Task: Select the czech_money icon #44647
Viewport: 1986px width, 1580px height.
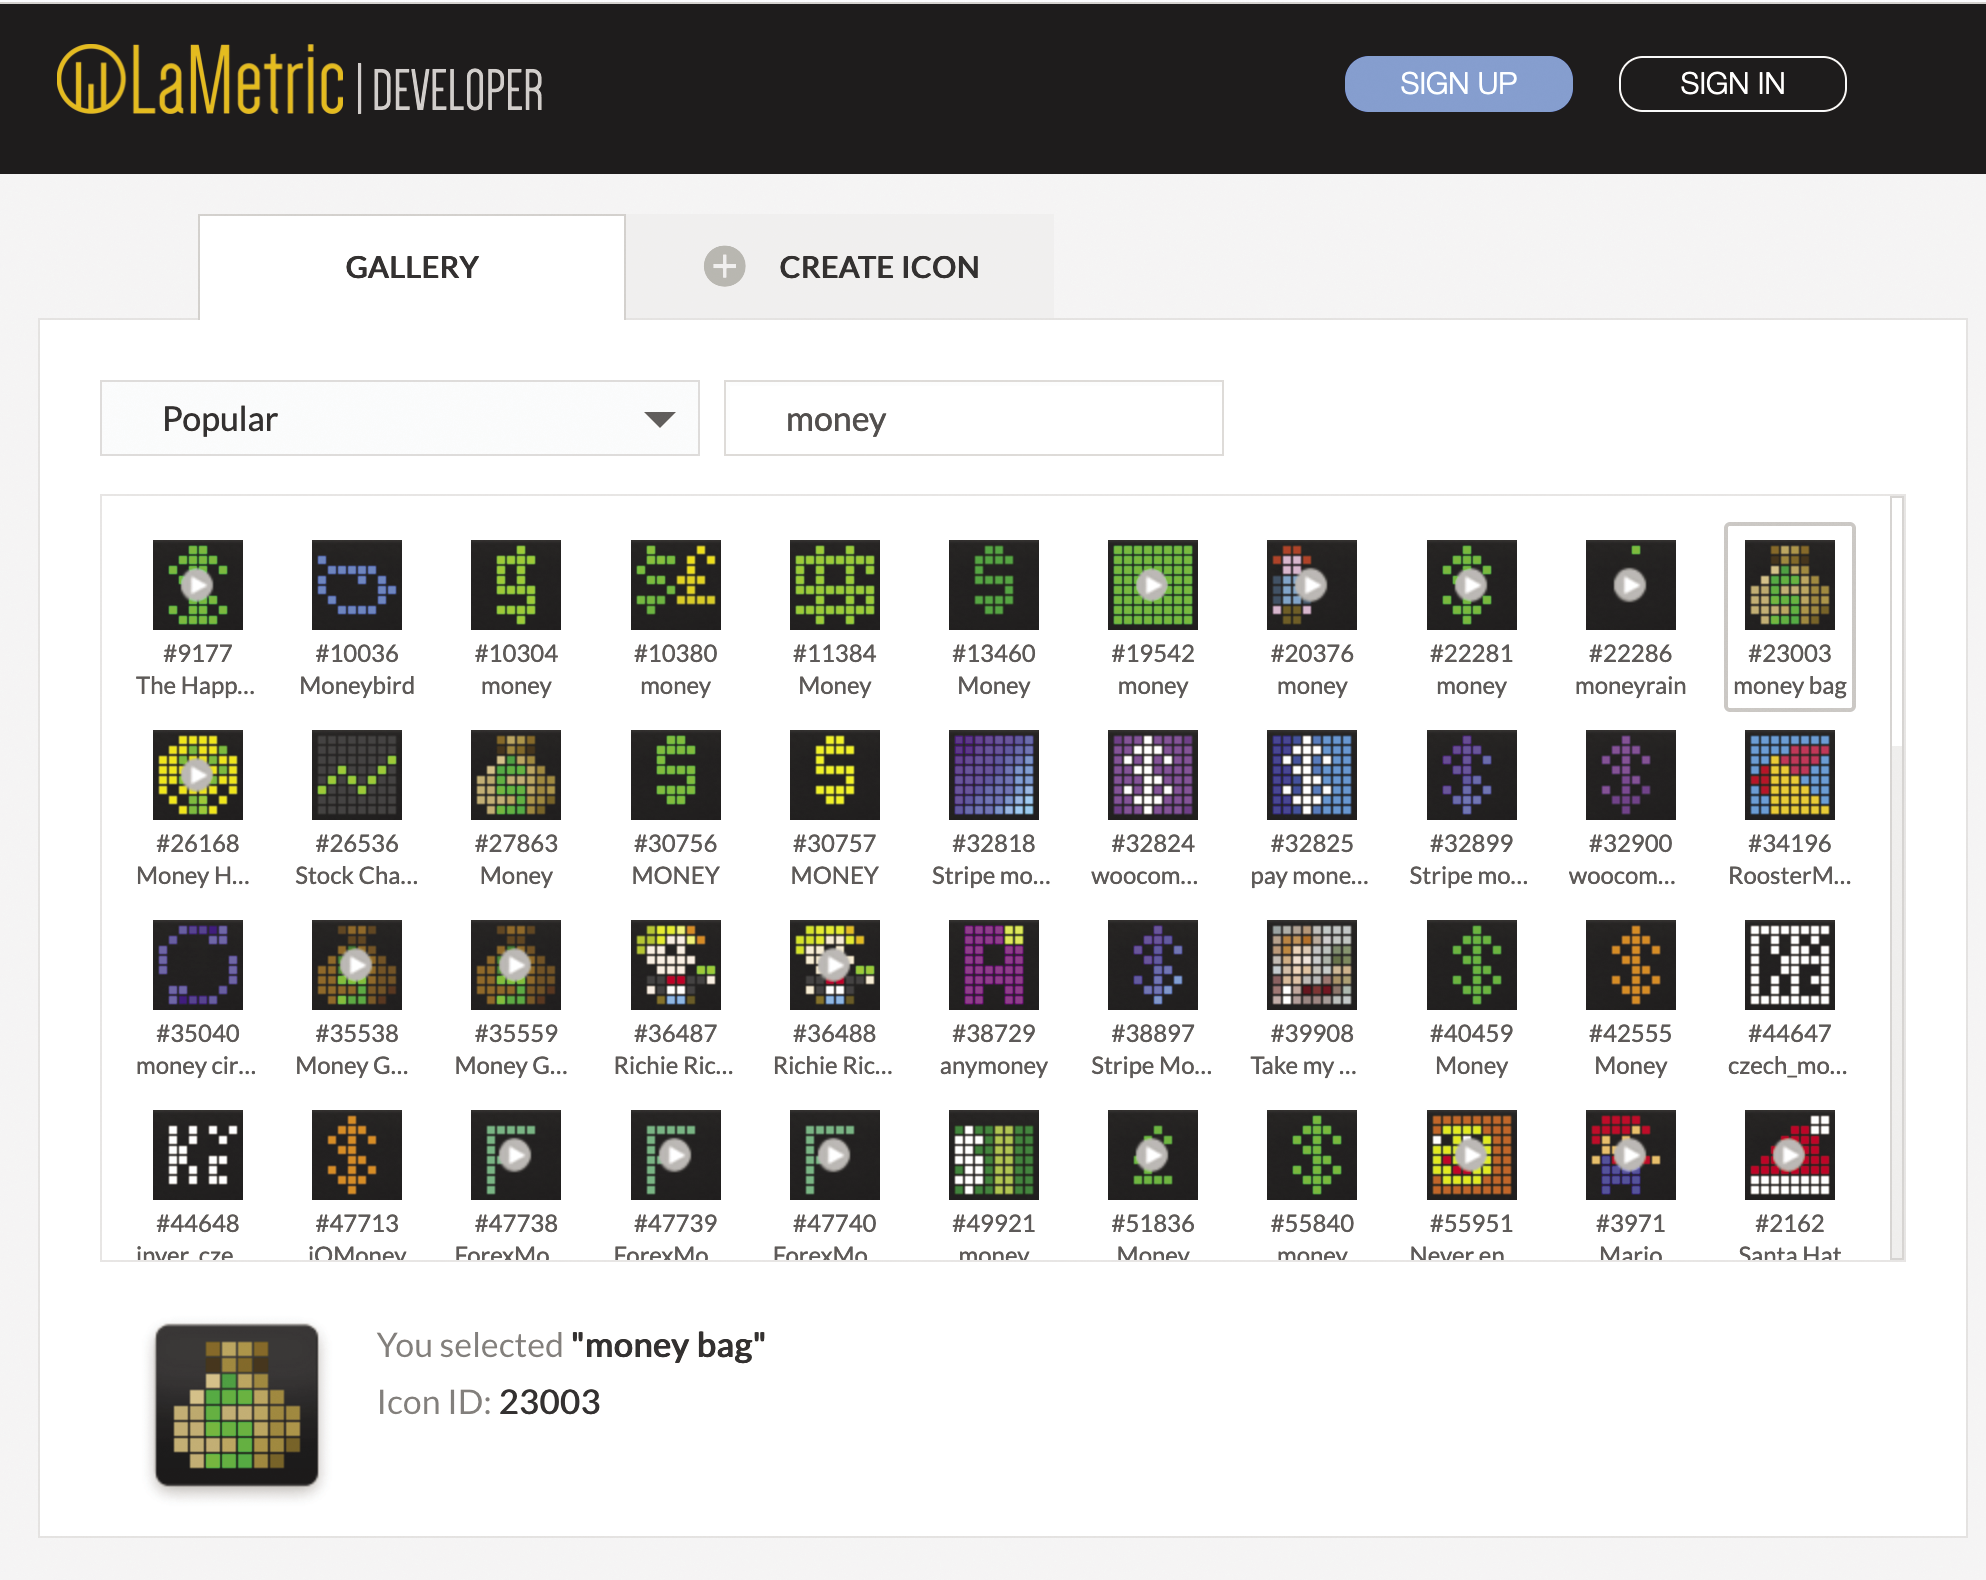Action: [1788, 965]
